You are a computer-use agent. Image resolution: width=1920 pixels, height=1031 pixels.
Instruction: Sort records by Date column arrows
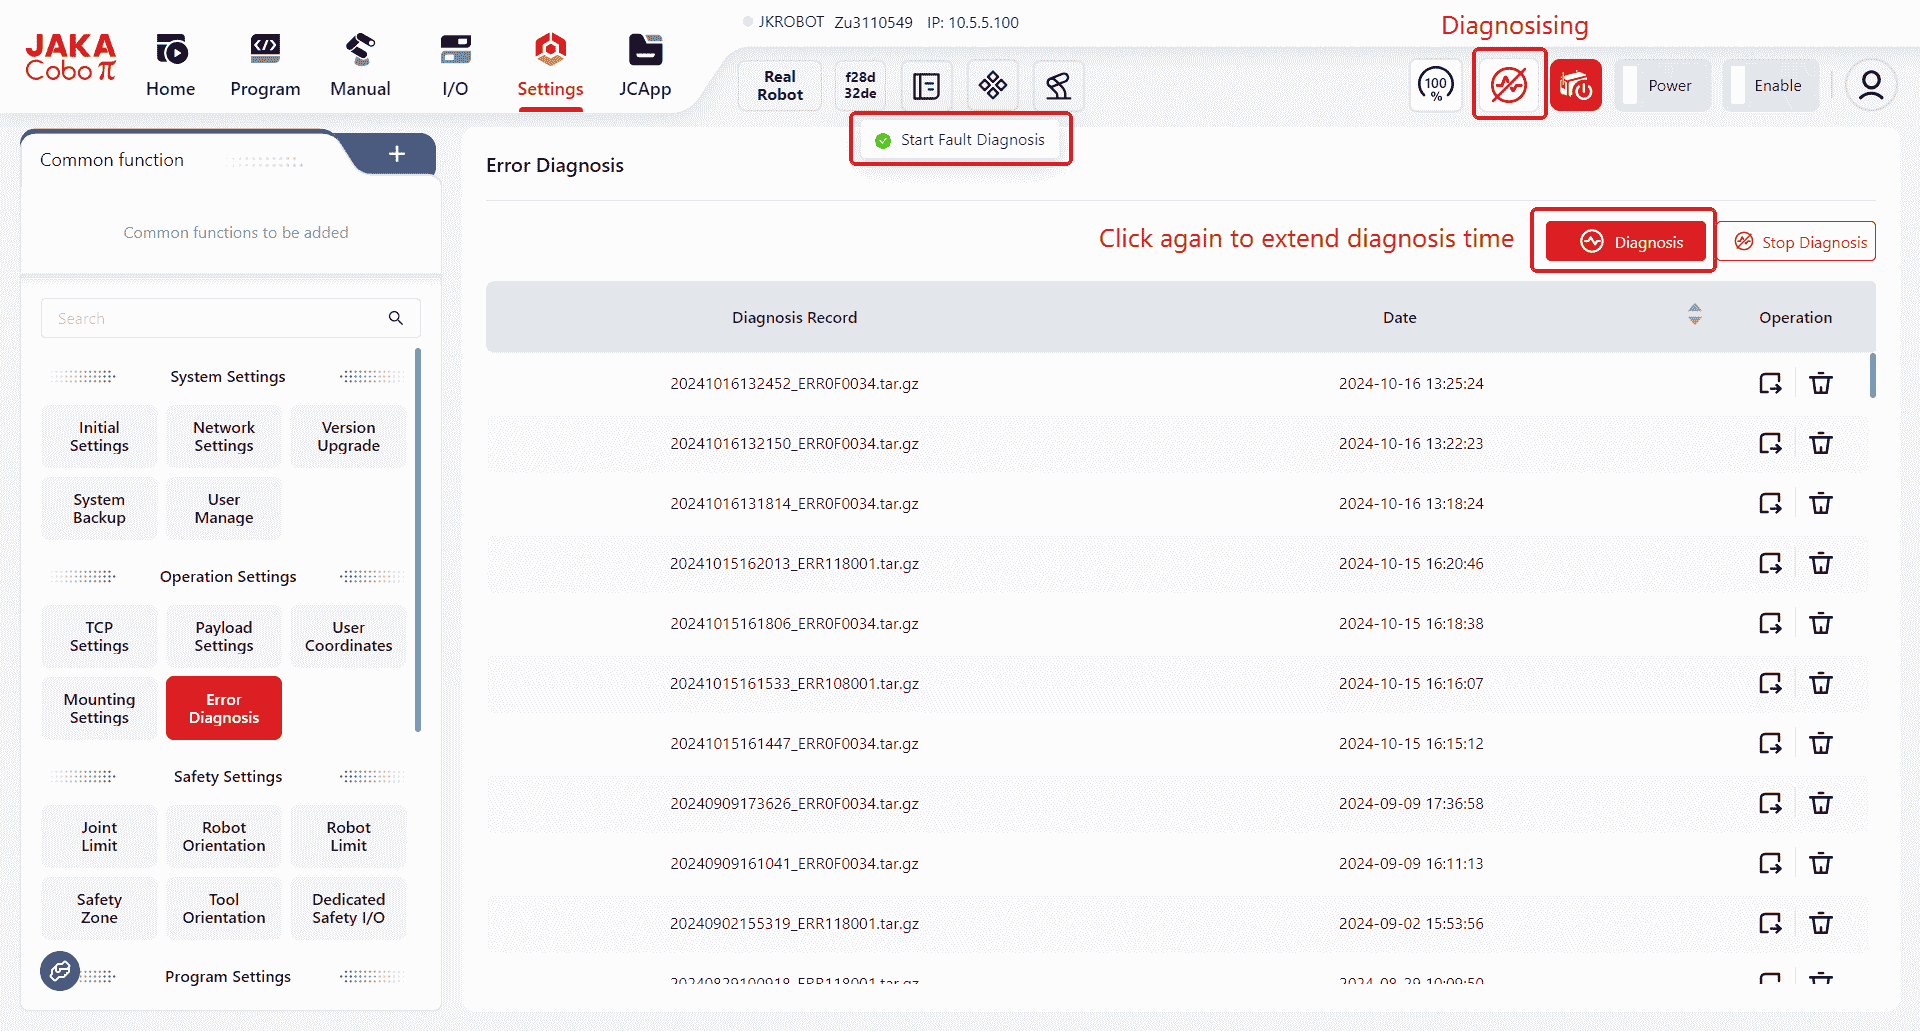[1694, 315]
